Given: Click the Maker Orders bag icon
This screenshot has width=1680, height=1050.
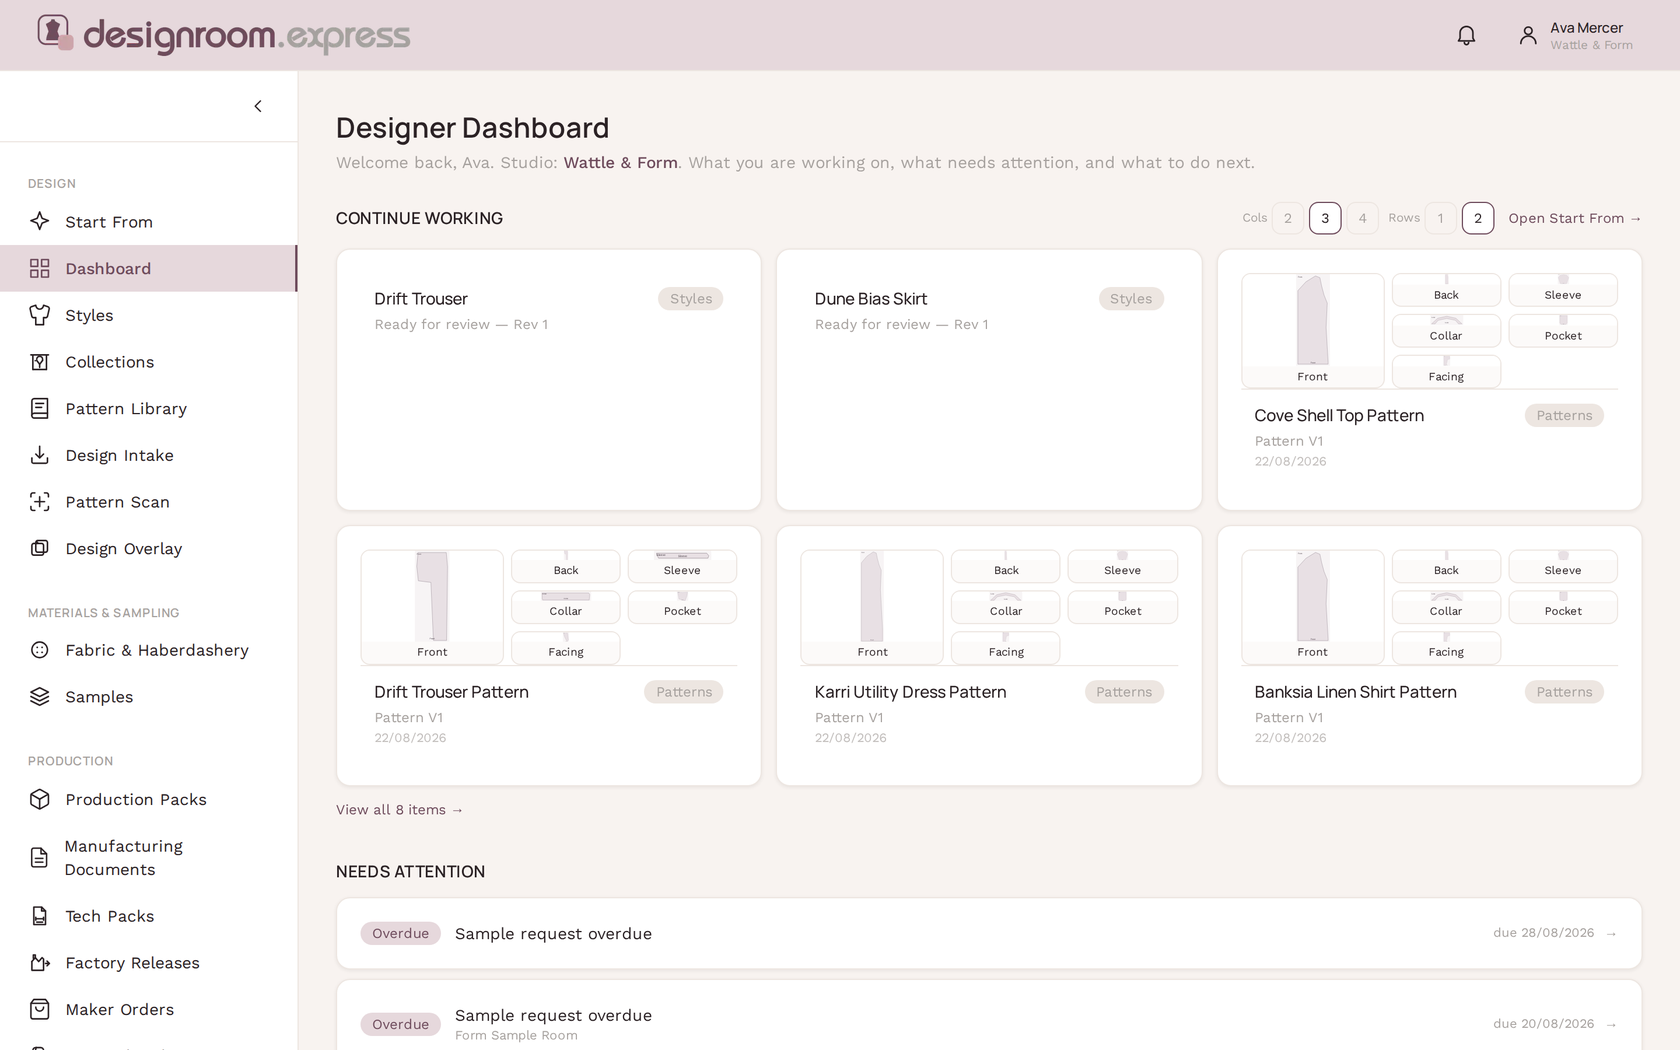Looking at the screenshot, I should coord(40,1009).
